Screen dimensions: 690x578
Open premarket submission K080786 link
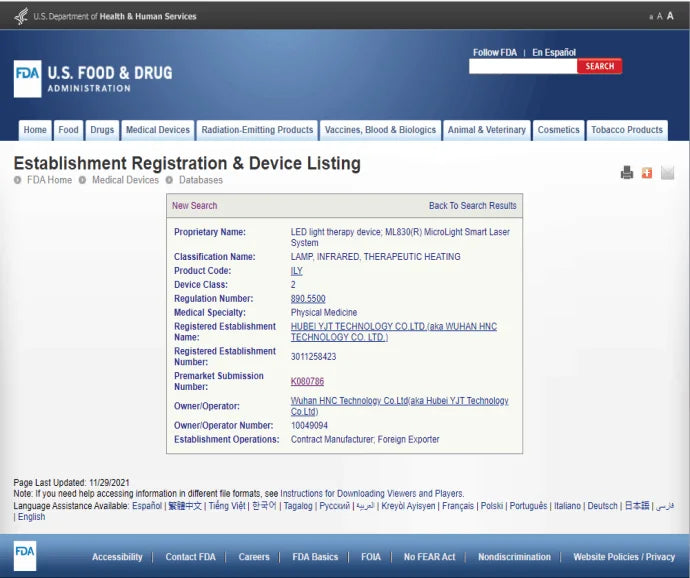click(307, 382)
